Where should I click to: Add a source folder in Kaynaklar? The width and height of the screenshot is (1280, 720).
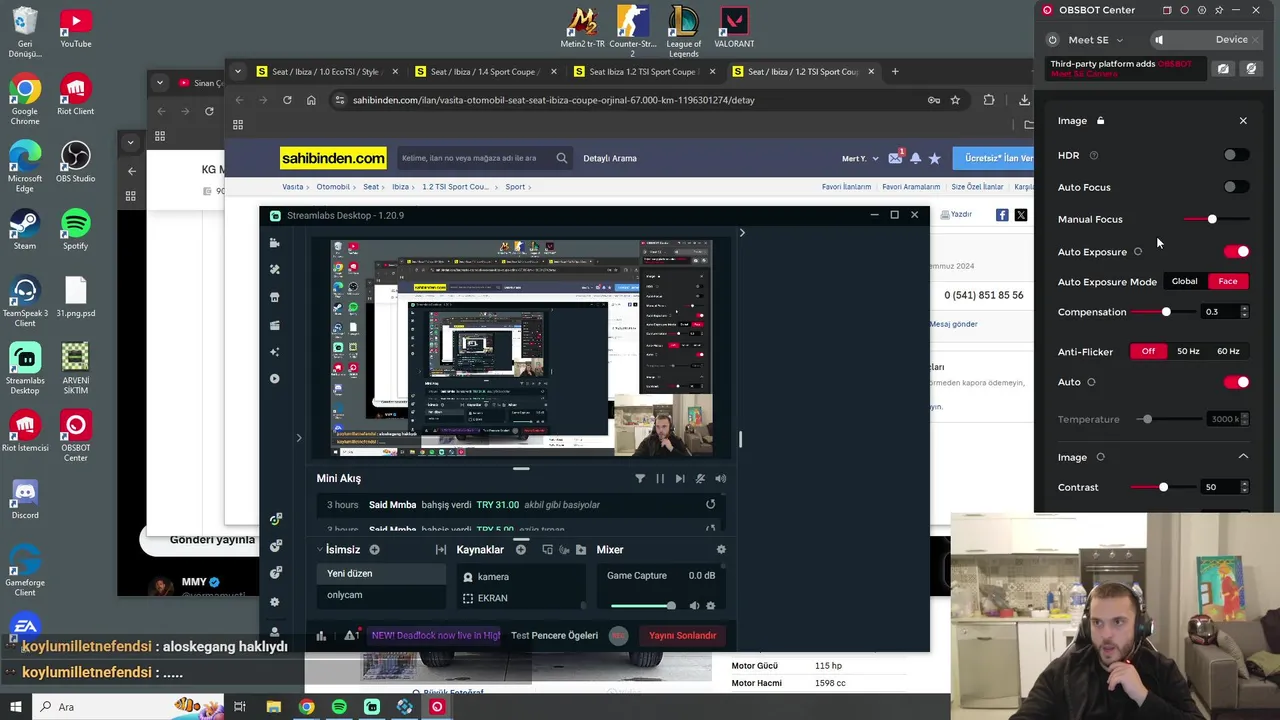tap(581, 550)
